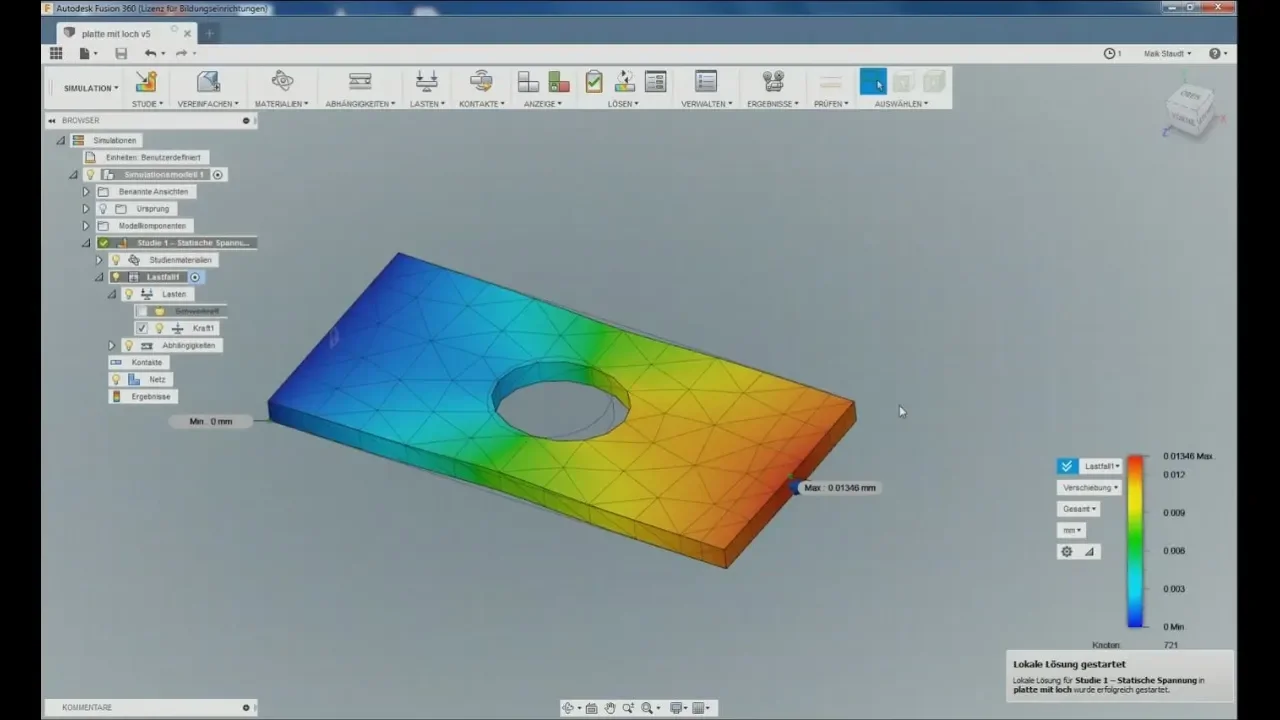
Task: Open the ERGEBNISSE menu
Action: (772, 104)
